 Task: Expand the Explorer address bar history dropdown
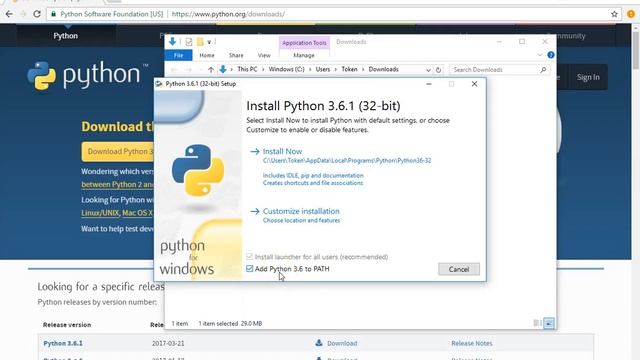[428, 70]
